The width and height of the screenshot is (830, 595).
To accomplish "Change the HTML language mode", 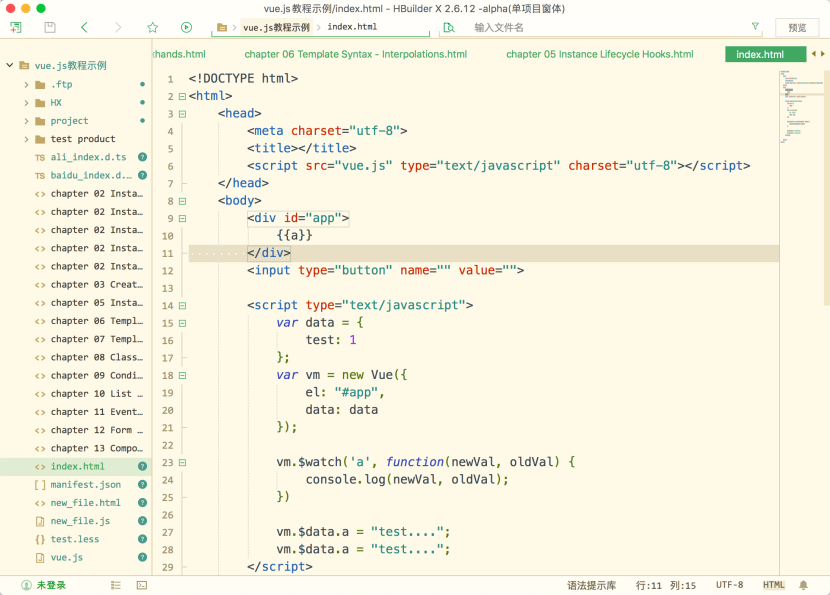I will (x=773, y=585).
